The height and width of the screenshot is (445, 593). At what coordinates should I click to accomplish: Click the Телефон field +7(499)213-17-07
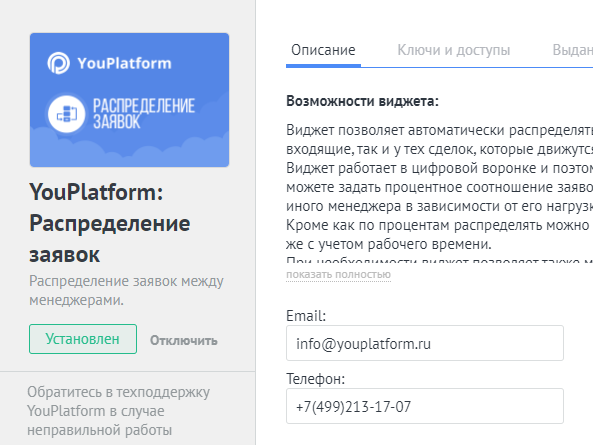coord(425,406)
